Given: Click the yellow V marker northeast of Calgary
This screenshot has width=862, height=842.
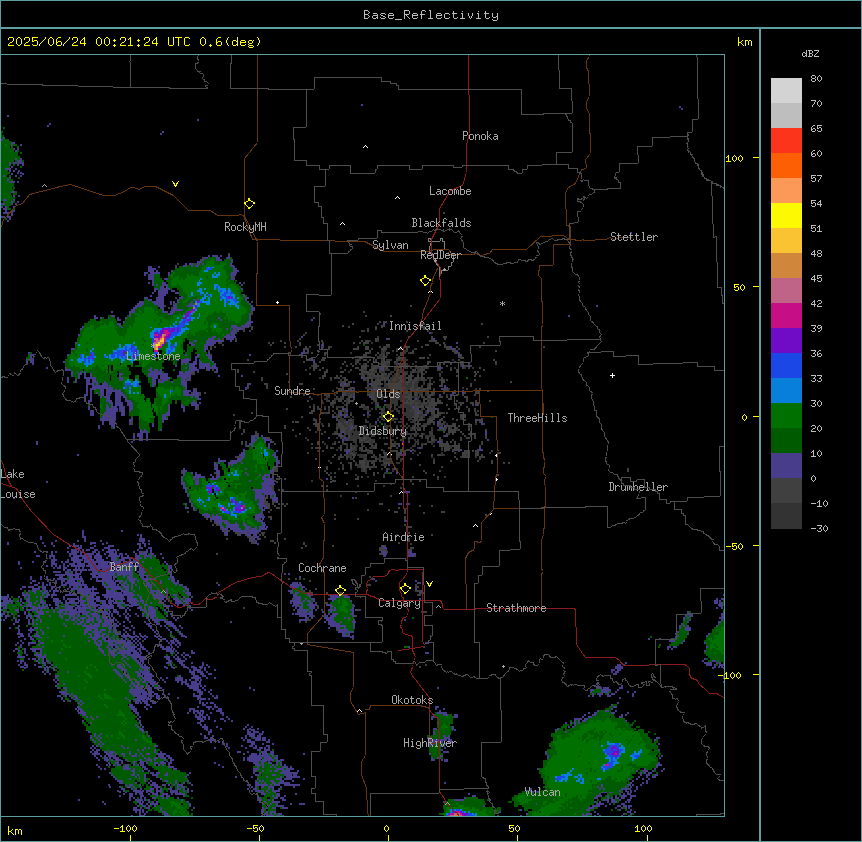Looking at the screenshot, I should [x=429, y=584].
